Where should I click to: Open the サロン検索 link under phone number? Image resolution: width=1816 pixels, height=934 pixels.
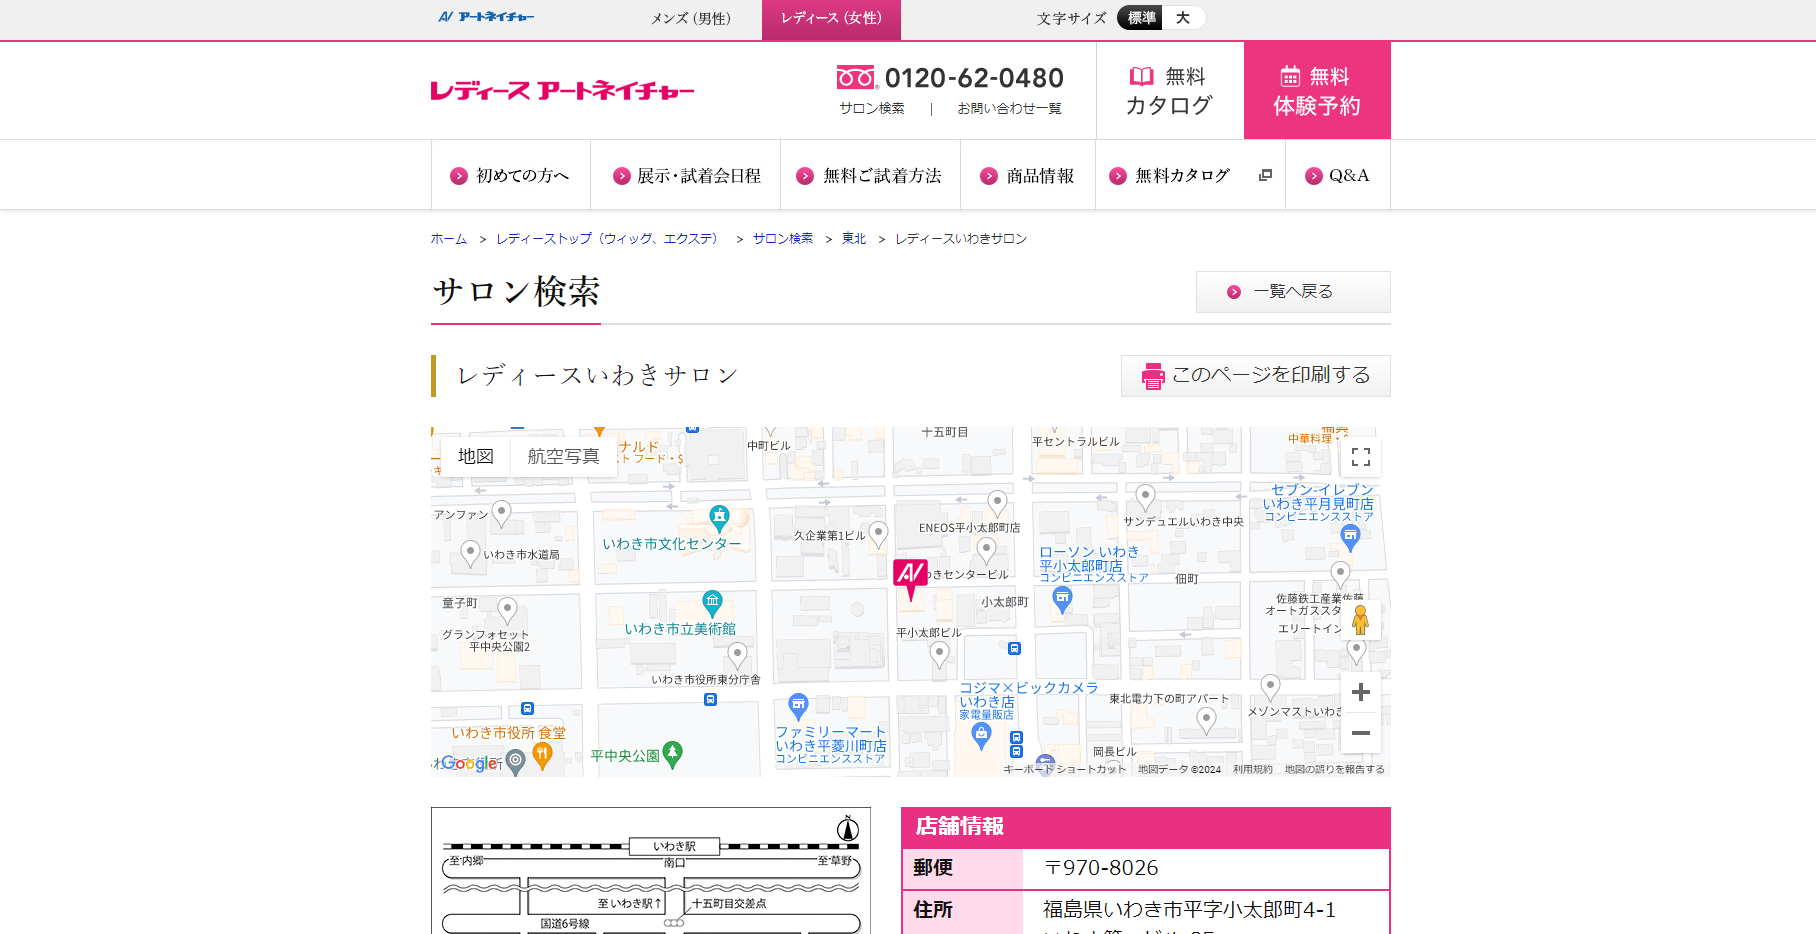[872, 108]
